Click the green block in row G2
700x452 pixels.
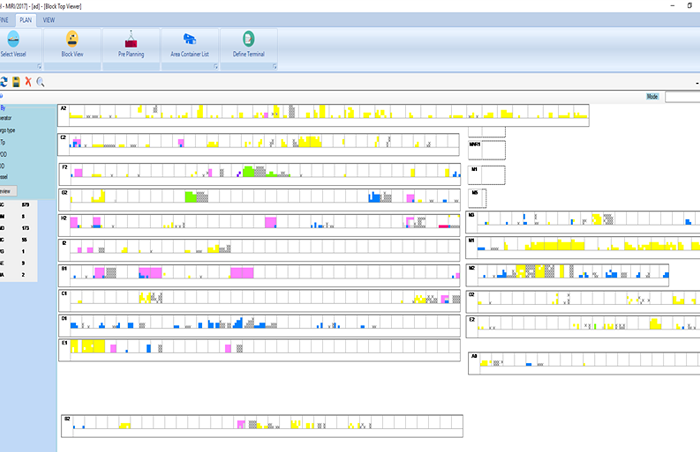tap(189, 195)
